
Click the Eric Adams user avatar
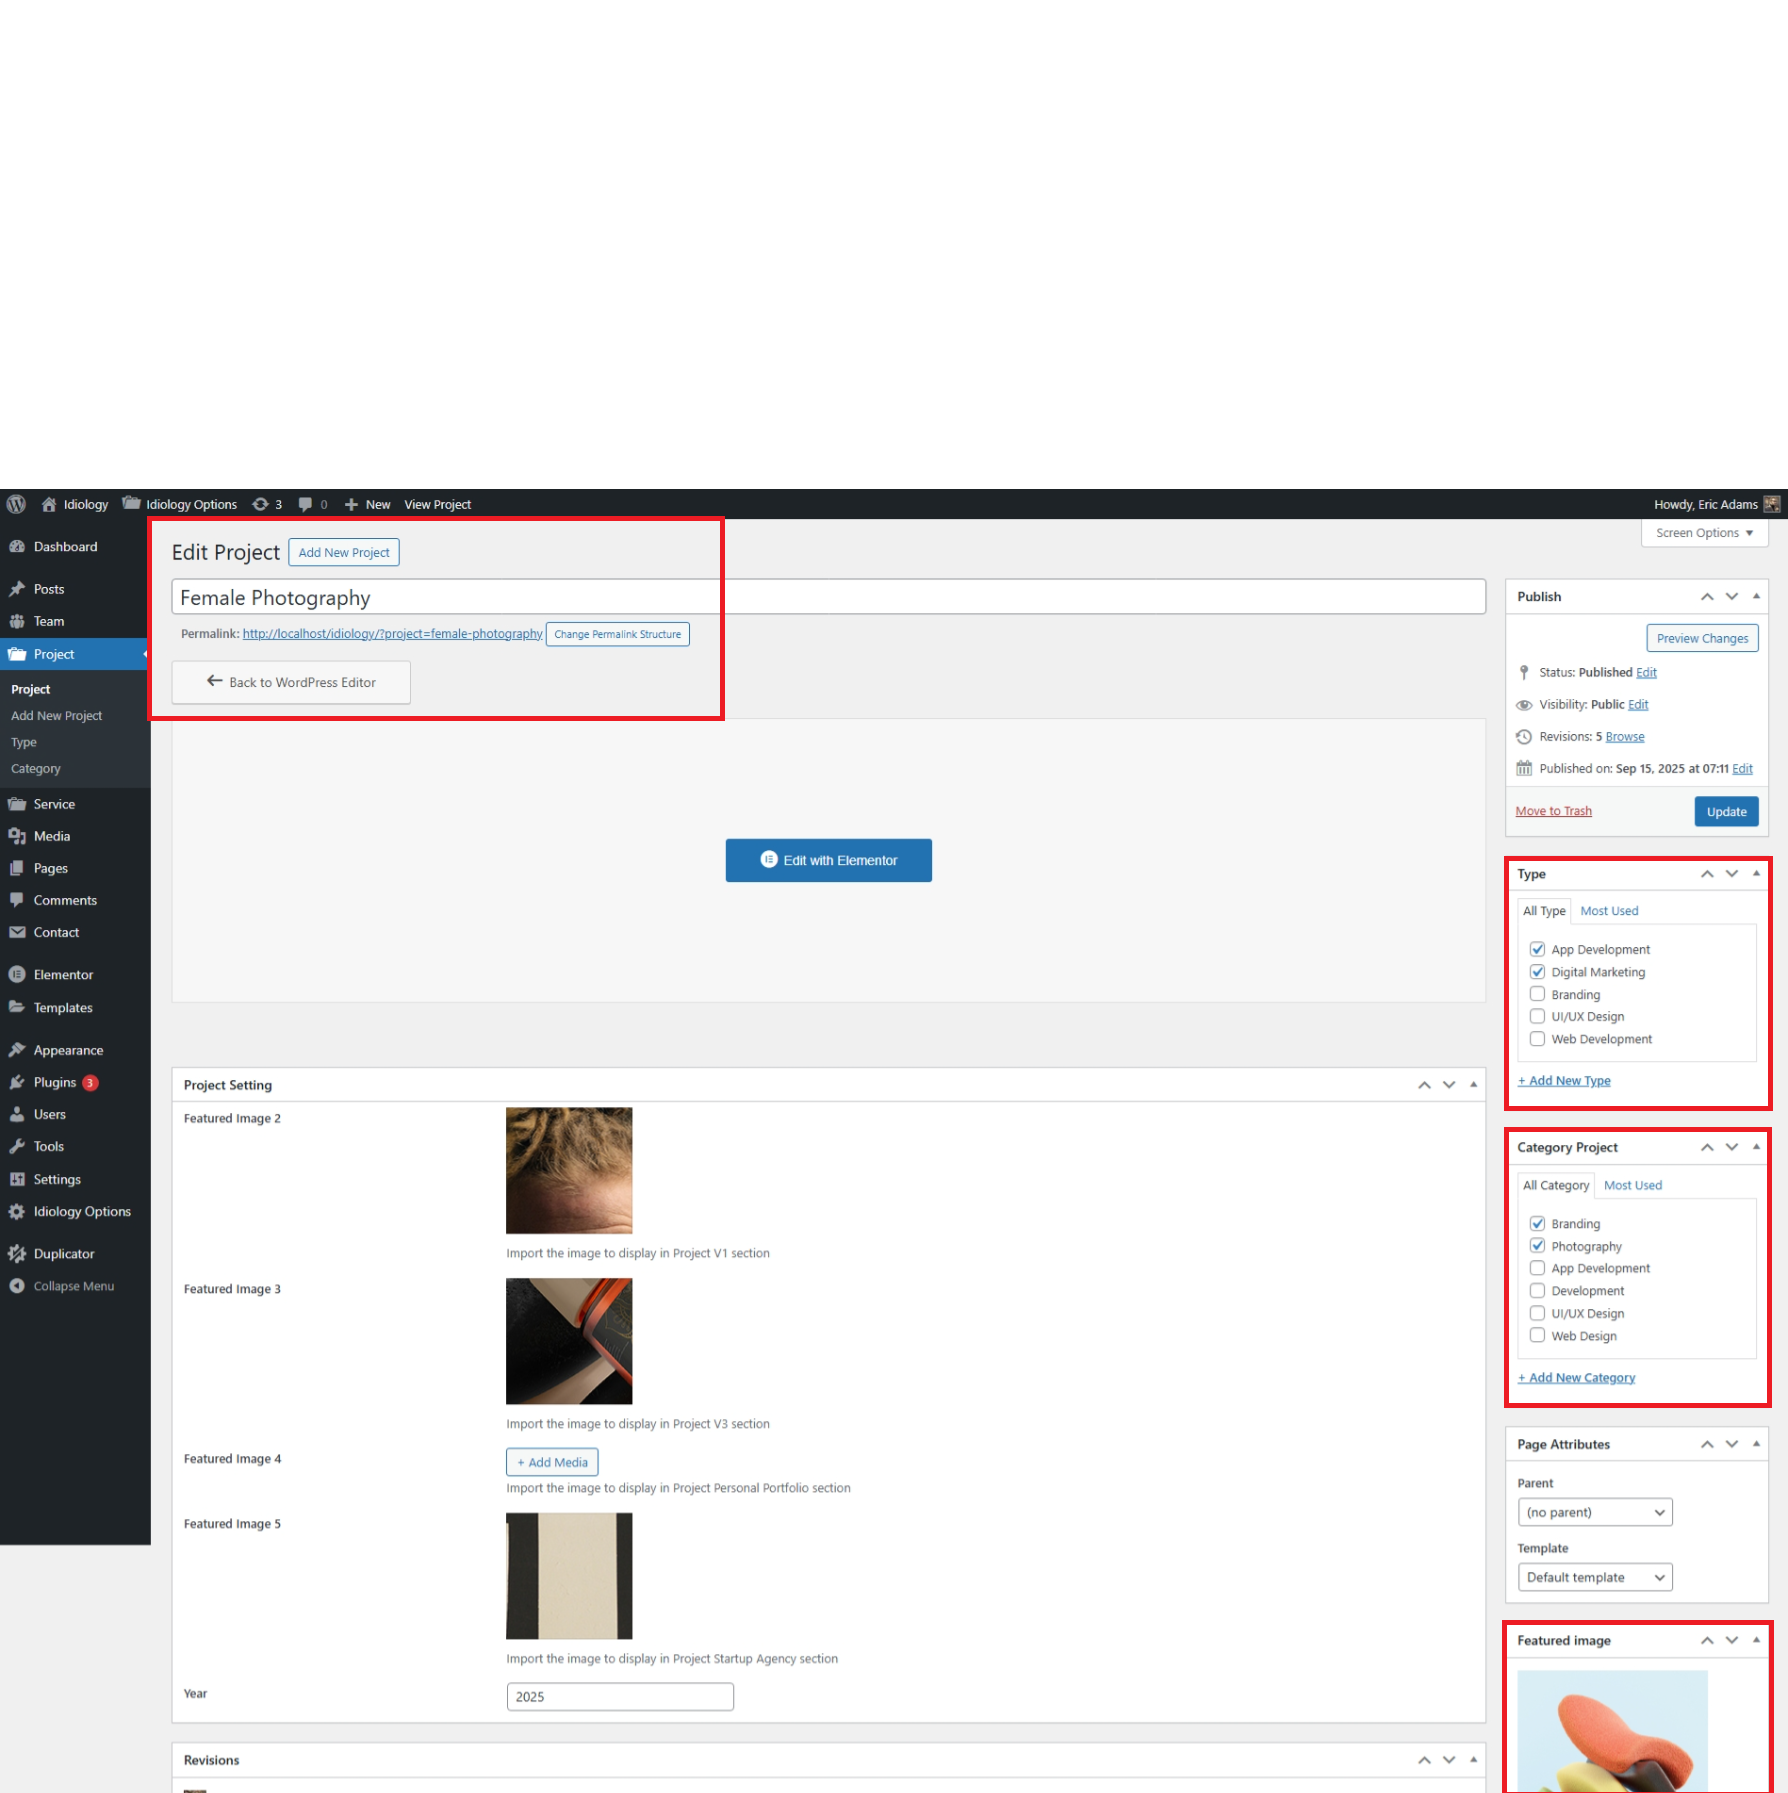pyautogui.click(x=1771, y=504)
